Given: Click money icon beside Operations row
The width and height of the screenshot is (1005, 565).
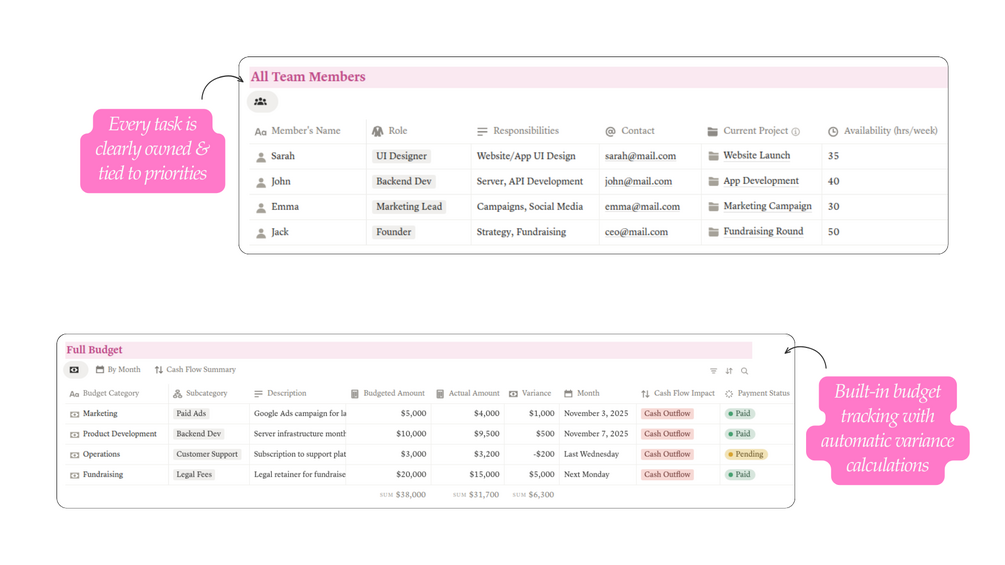Looking at the screenshot, I should tap(74, 455).
